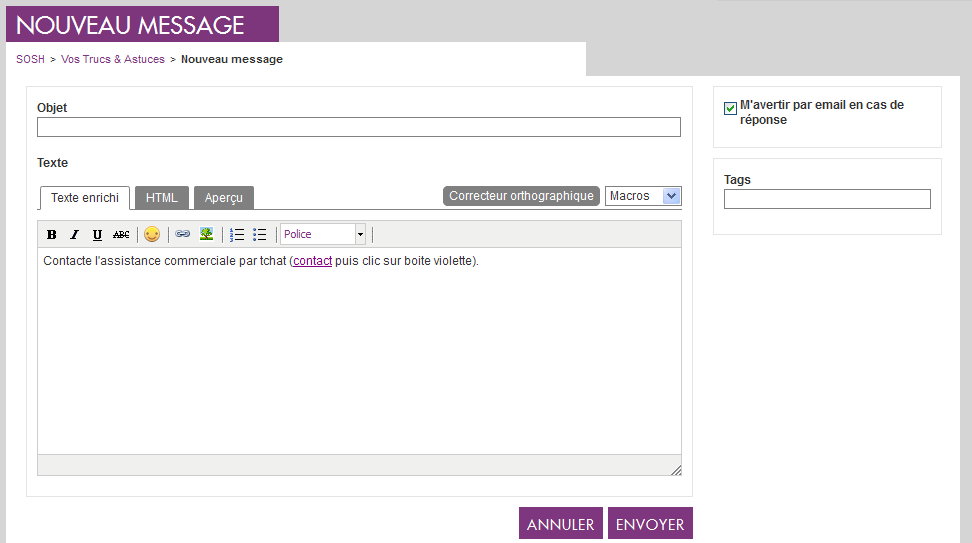This screenshot has width=972, height=543.
Task: Uncheck email notification on reply checkbox
Action: click(x=730, y=108)
